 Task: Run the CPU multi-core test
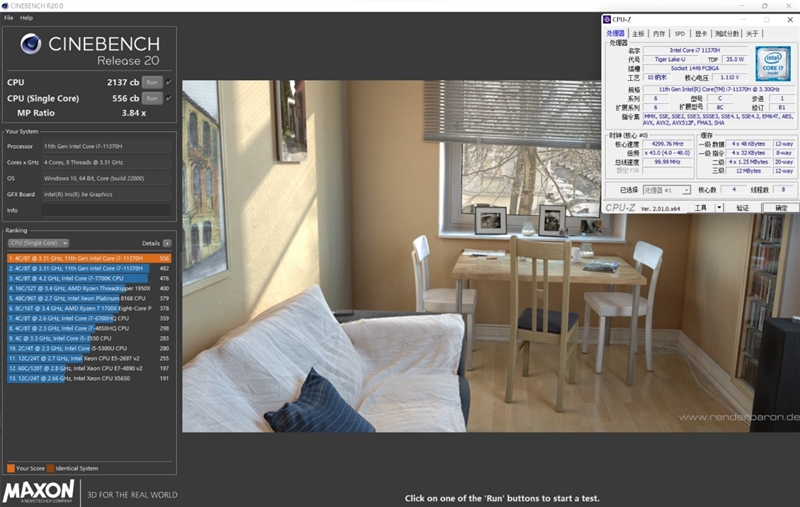tap(152, 82)
